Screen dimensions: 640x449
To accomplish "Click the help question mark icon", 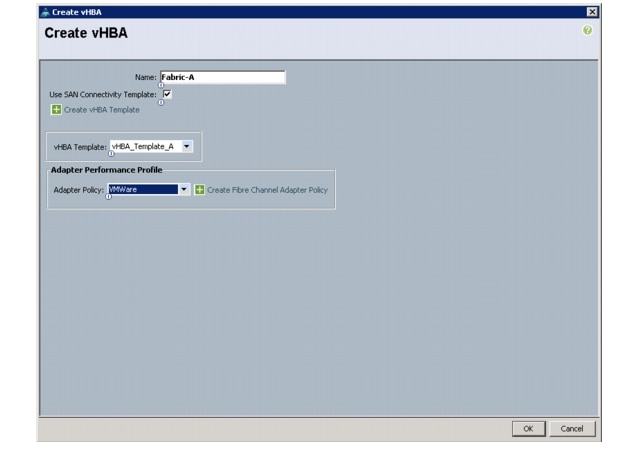I will point(587,30).
